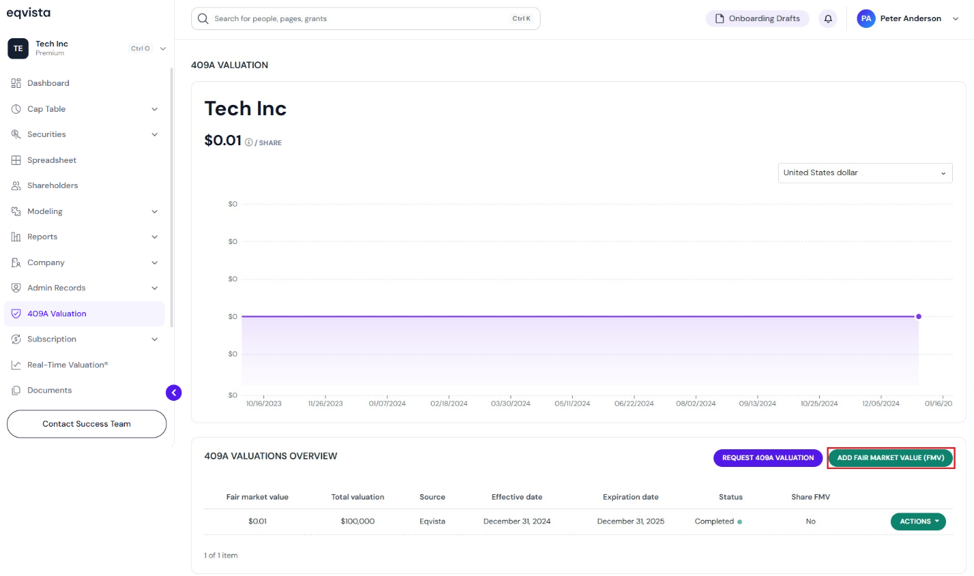The height and width of the screenshot is (576, 974).
Task: Click the Completed status text
Action: 714,521
